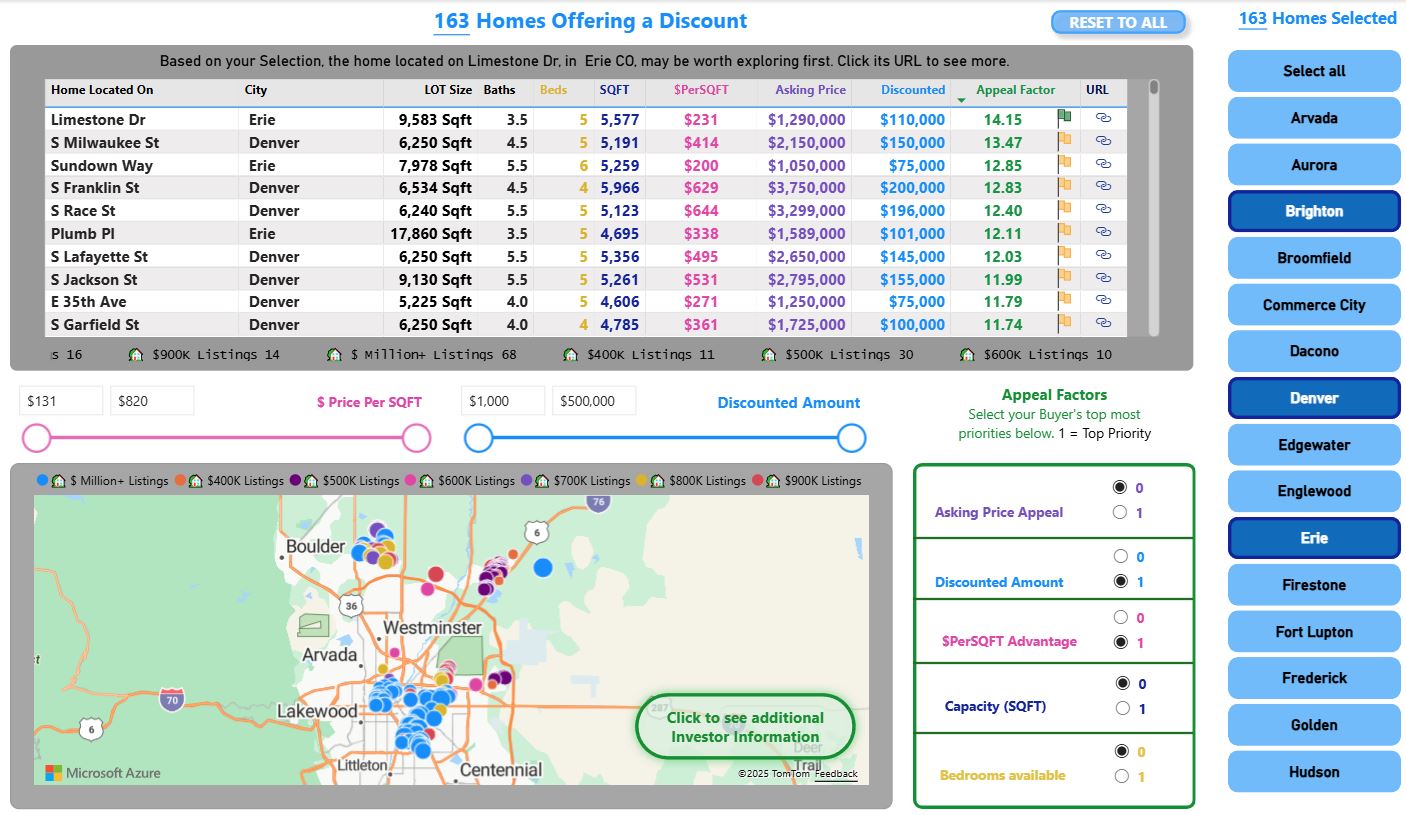The width and height of the screenshot is (1406, 815).
Task: Expand additional Investor Information on the map
Action: click(x=744, y=726)
